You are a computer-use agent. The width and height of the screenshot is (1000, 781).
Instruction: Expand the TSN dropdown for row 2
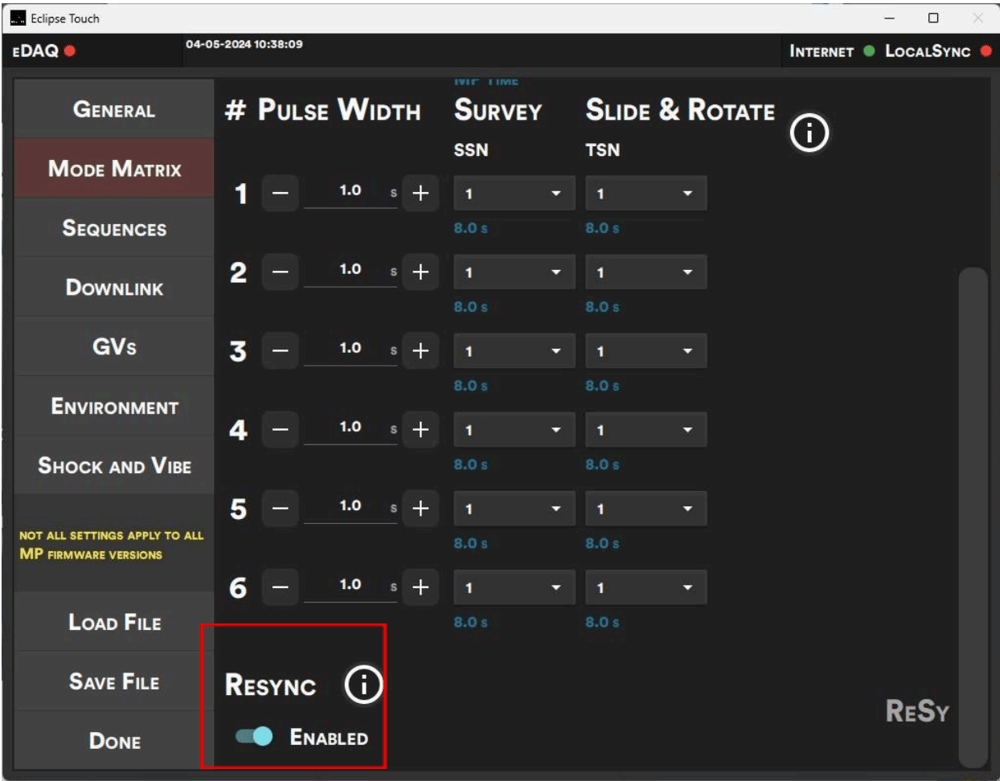click(x=645, y=273)
